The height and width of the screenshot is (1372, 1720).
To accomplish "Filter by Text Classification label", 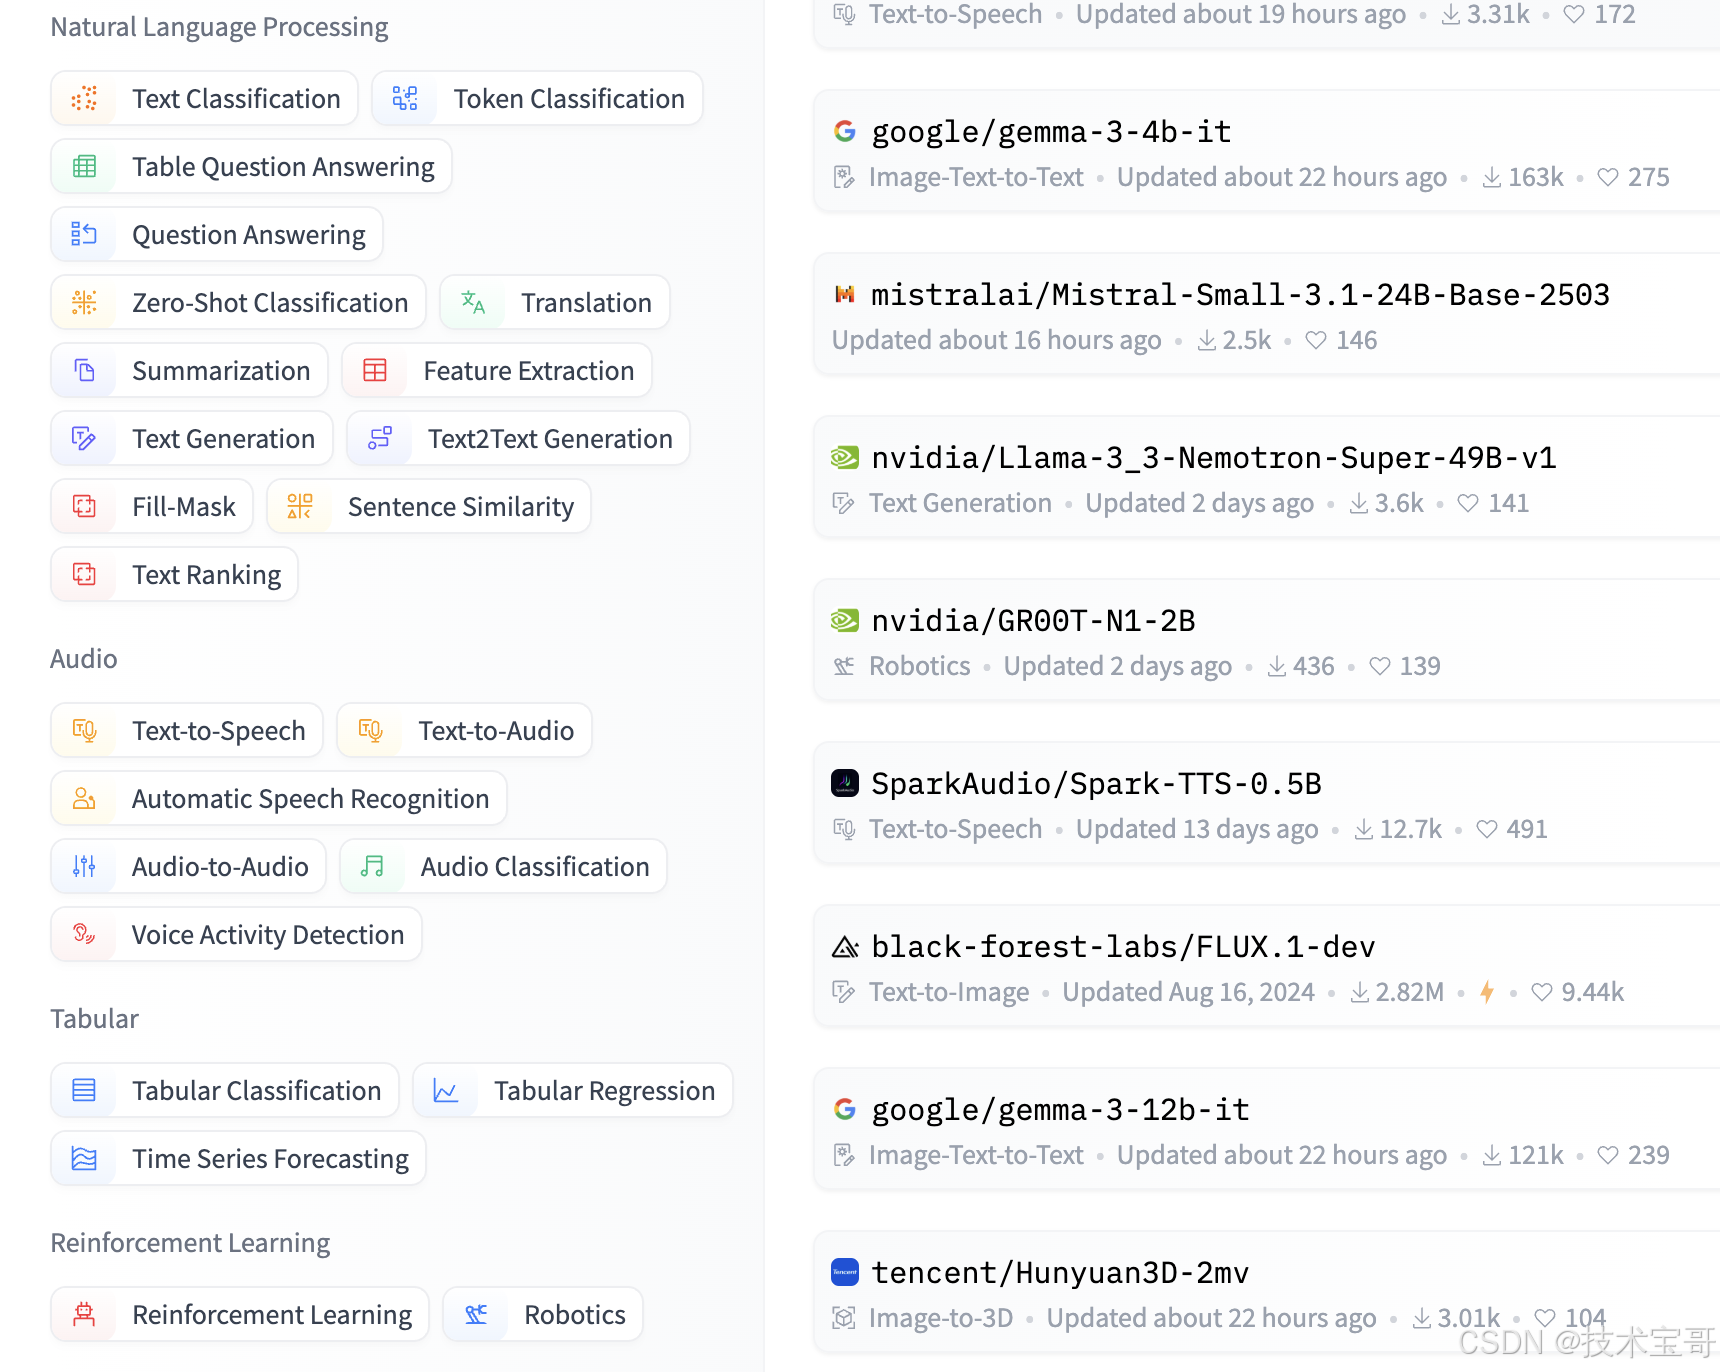I will (x=236, y=98).
